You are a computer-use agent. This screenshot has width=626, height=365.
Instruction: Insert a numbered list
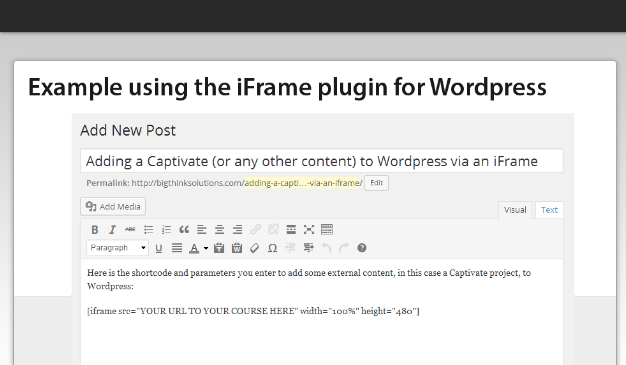click(x=166, y=230)
